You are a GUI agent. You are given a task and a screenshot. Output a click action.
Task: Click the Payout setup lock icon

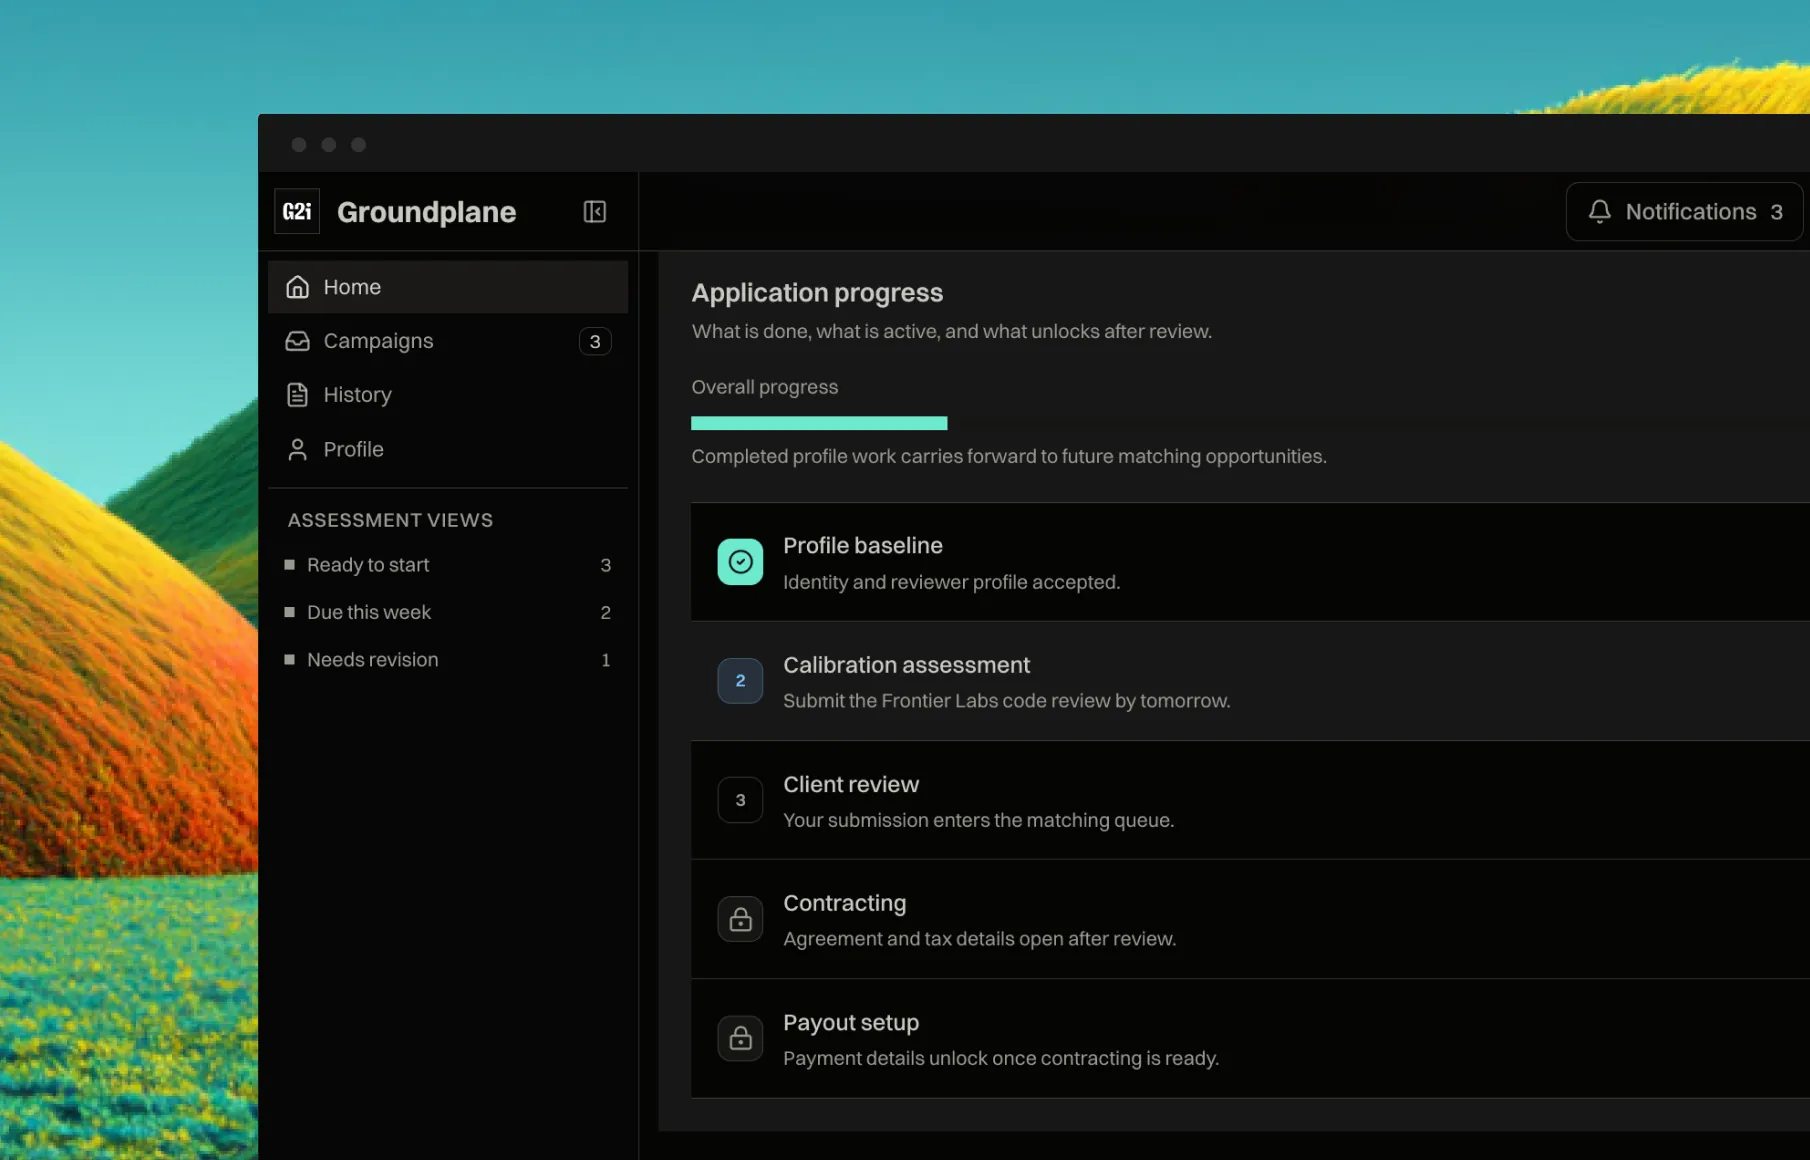[740, 1038]
